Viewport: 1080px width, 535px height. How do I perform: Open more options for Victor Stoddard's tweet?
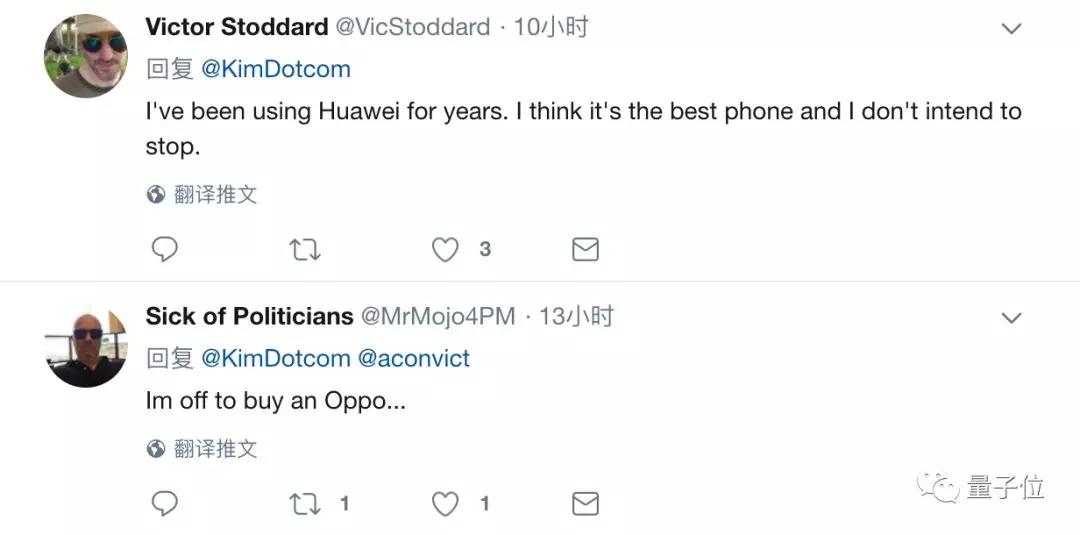pos(1012,28)
